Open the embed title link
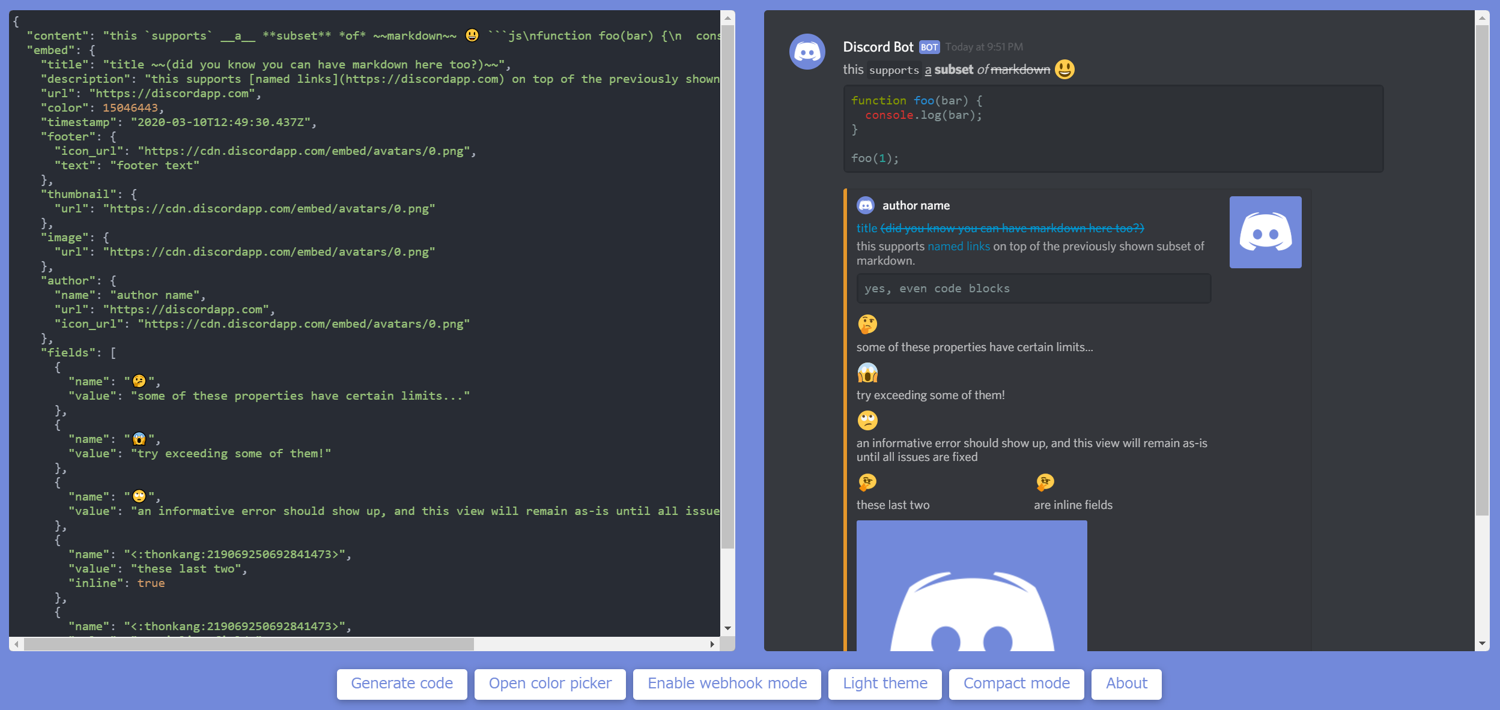1500x710 pixels. coord(1000,228)
